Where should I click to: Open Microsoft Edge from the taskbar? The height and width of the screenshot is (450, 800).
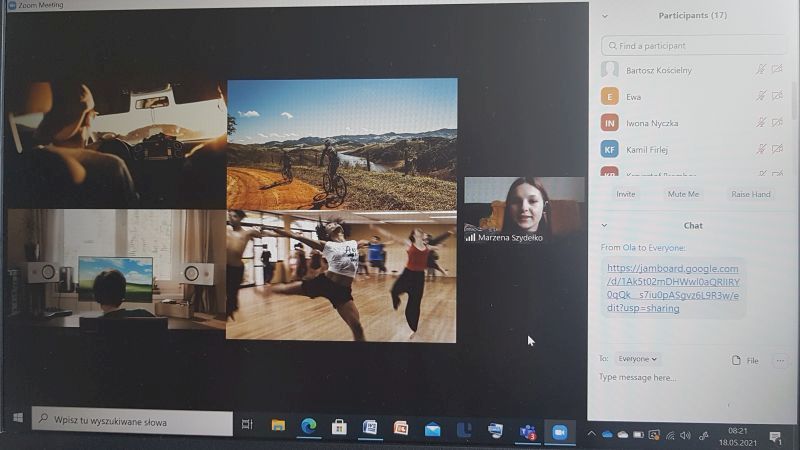click(x=309, y=427)
